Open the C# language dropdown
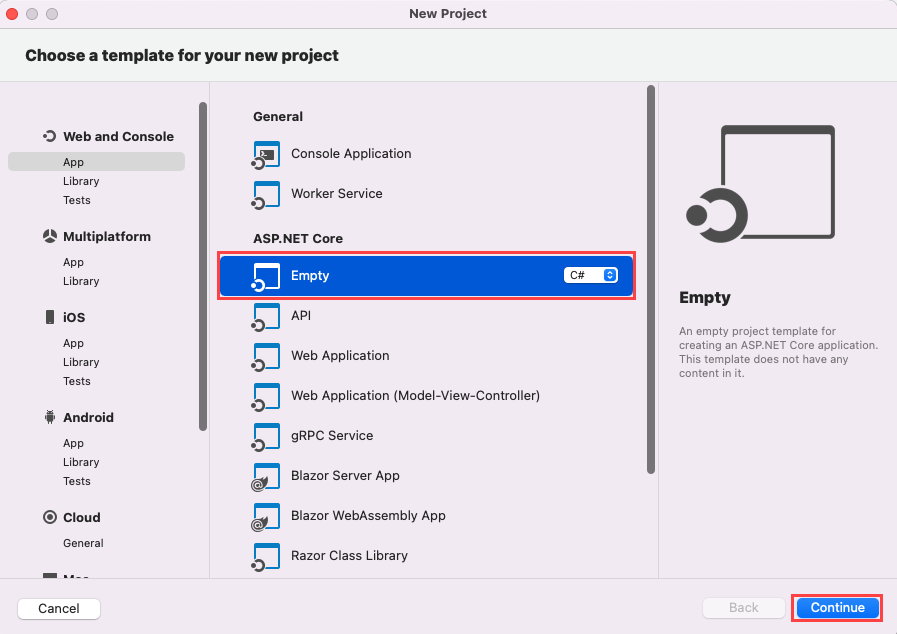 click(590, 275)
